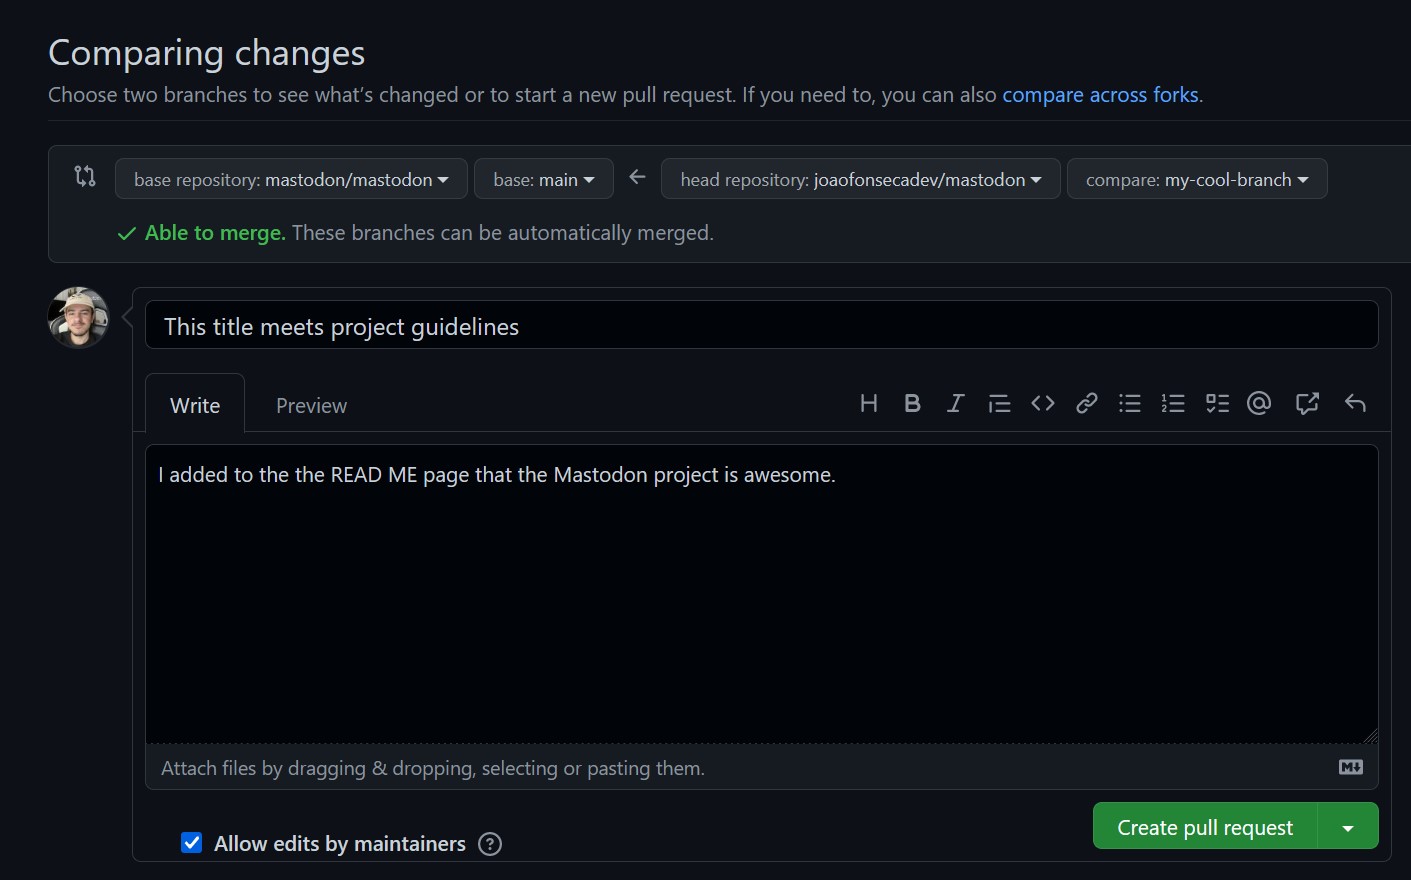Click the Markdown supported icon
Image resolution: width=1411 pixels, height=880 pixels.
[1351, 767]
